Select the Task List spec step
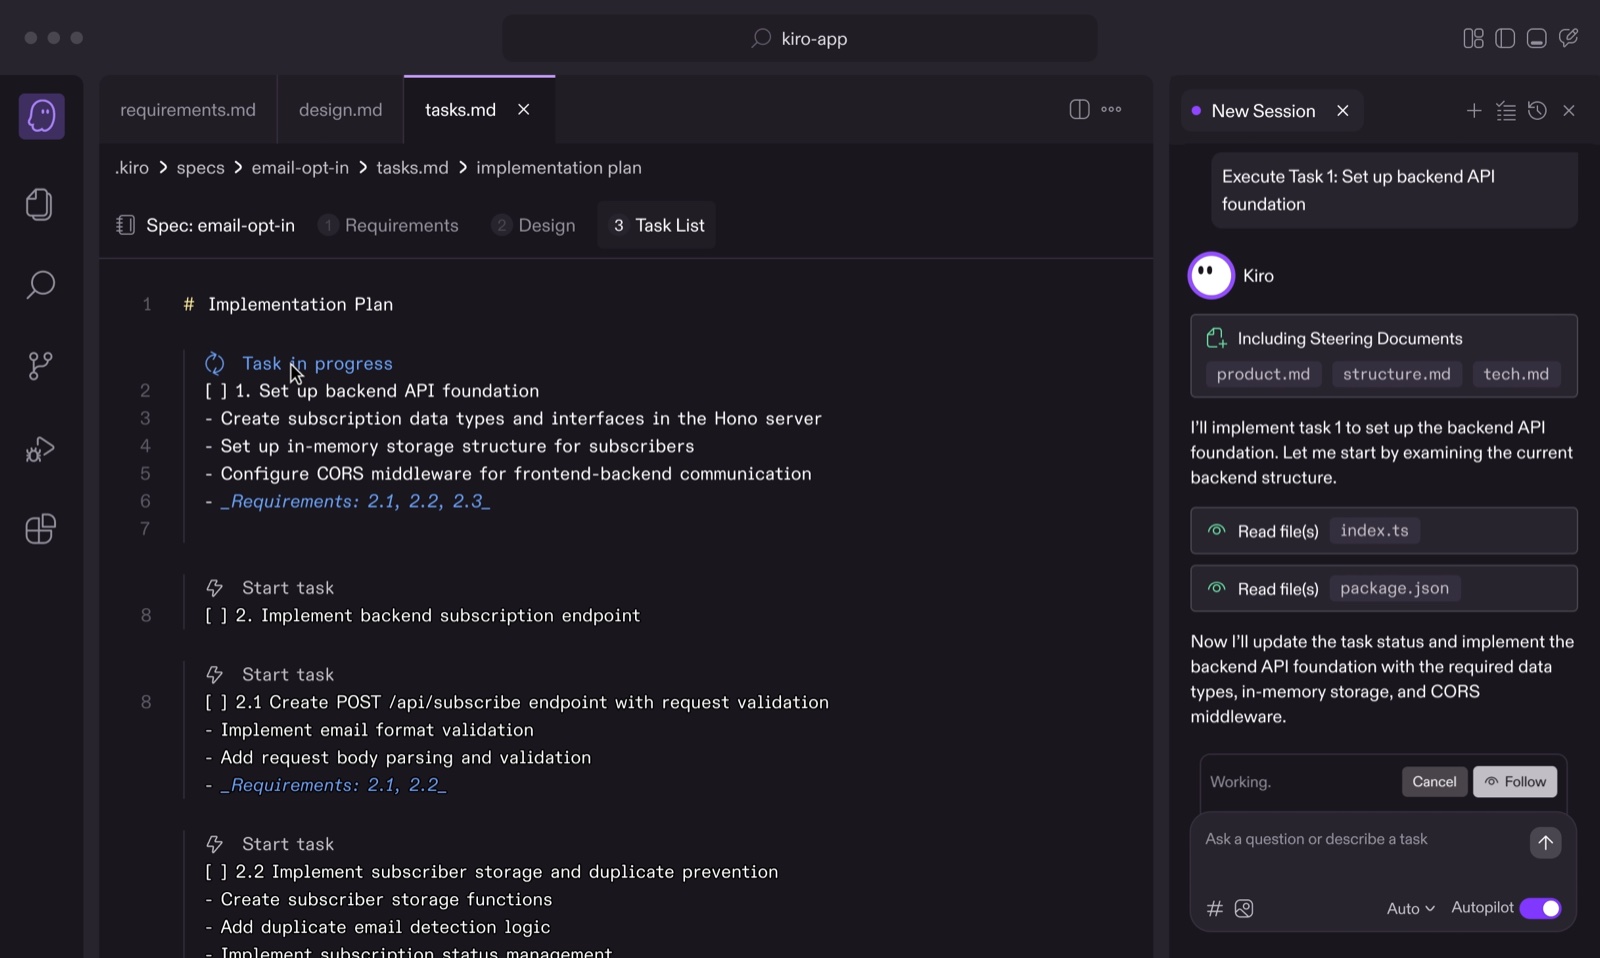The height and width of the screenshot is (958, 1600). (657, 225)
